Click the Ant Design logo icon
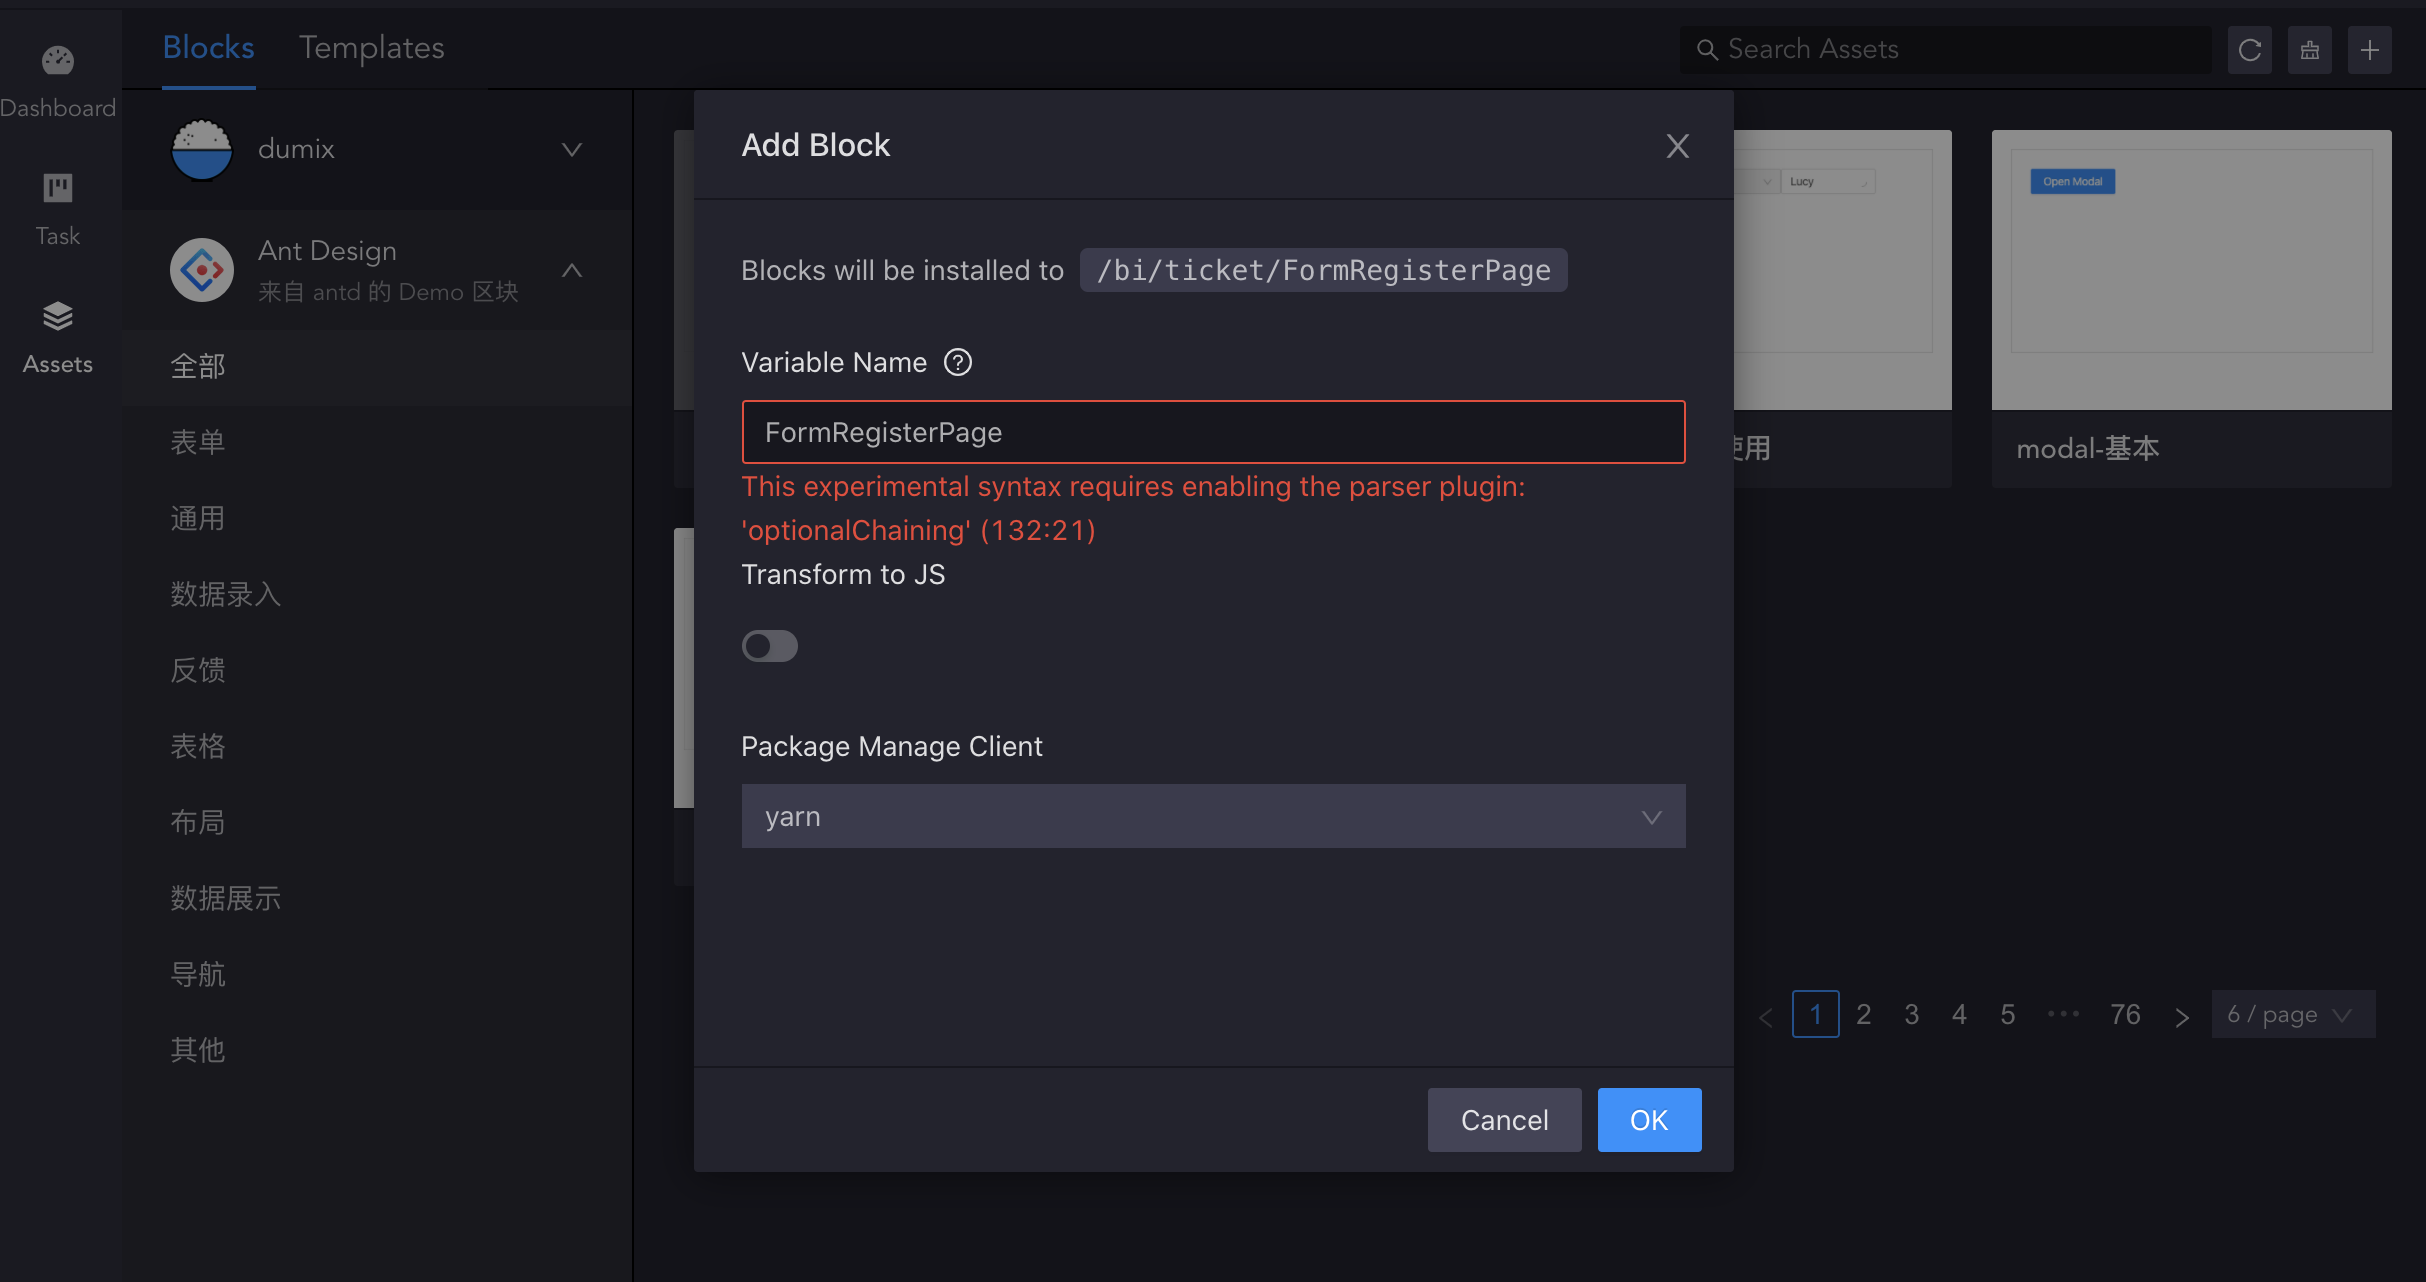 [x=202, y=270]
